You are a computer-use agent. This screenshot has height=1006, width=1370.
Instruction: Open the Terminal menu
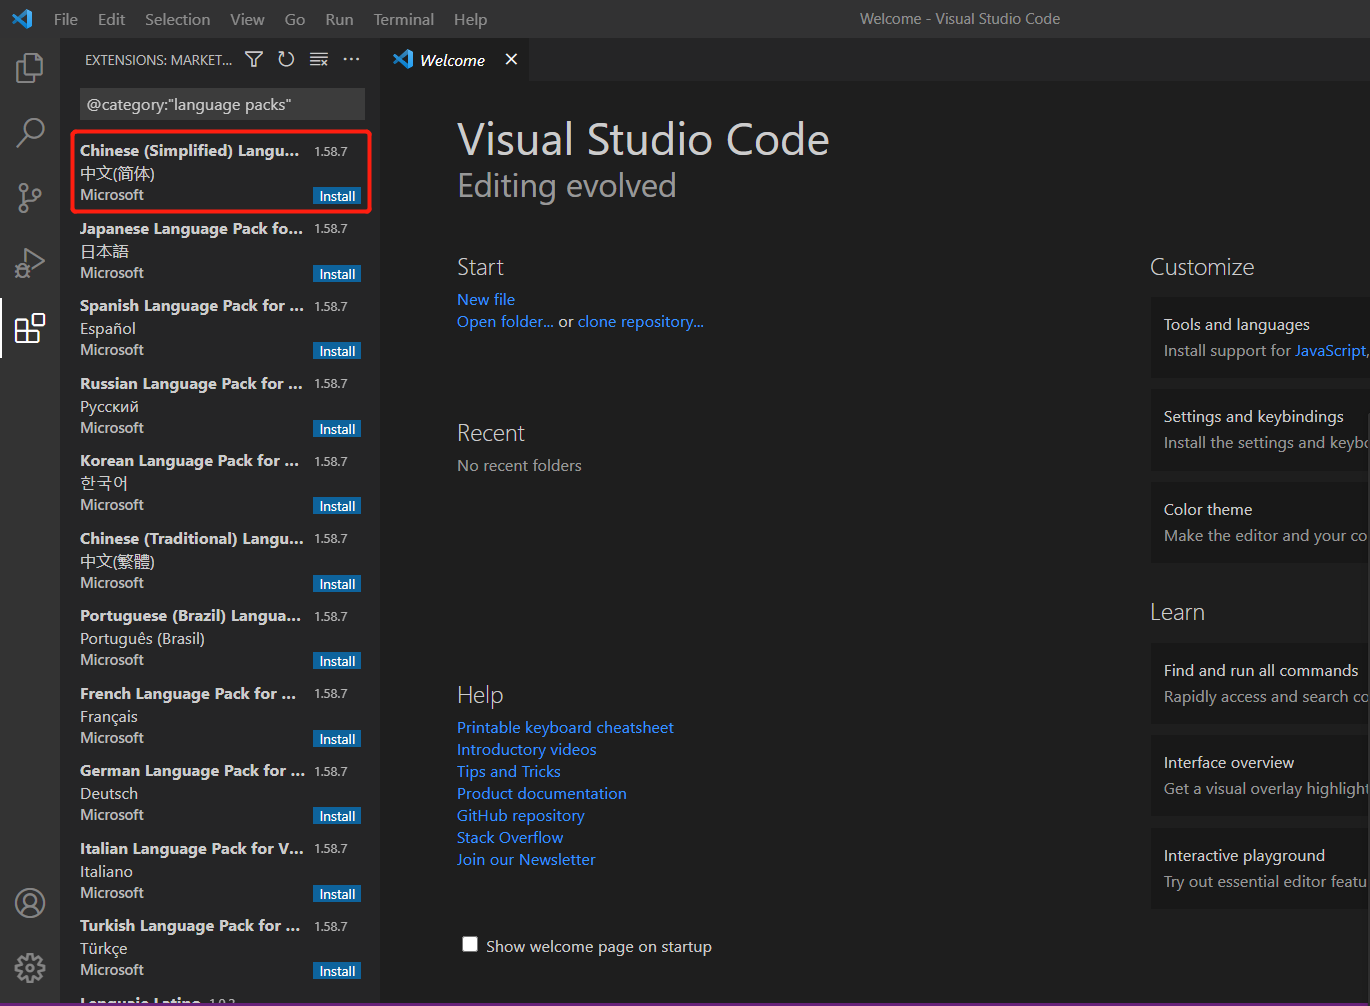pyautogui.click(x=403, y=18)
